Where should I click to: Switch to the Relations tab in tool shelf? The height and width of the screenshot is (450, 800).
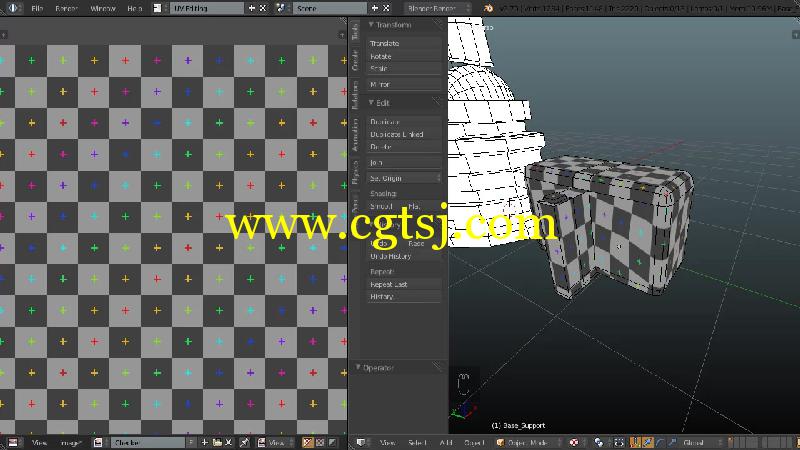point(355,94)
